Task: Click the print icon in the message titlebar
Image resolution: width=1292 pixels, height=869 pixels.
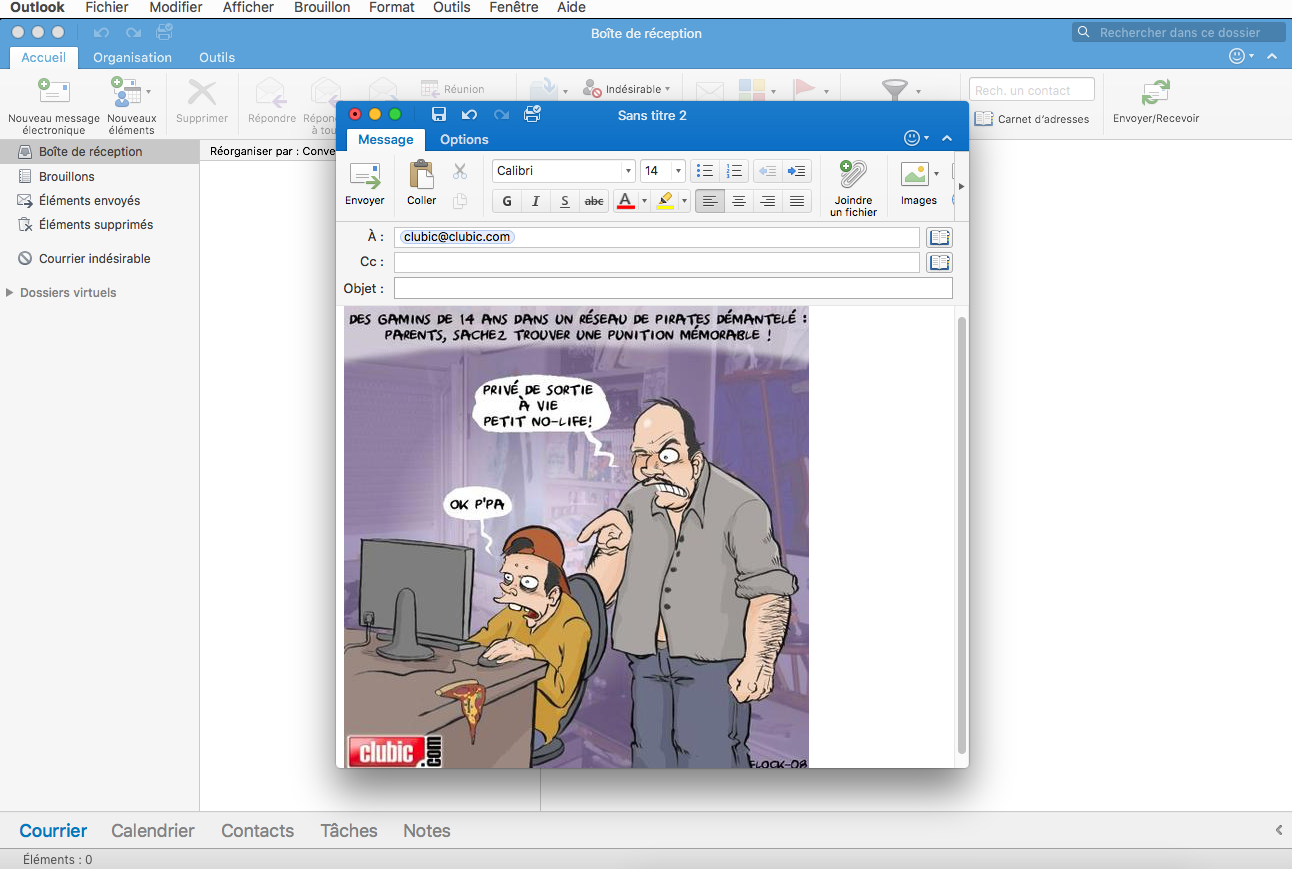Action: point(532,114)
